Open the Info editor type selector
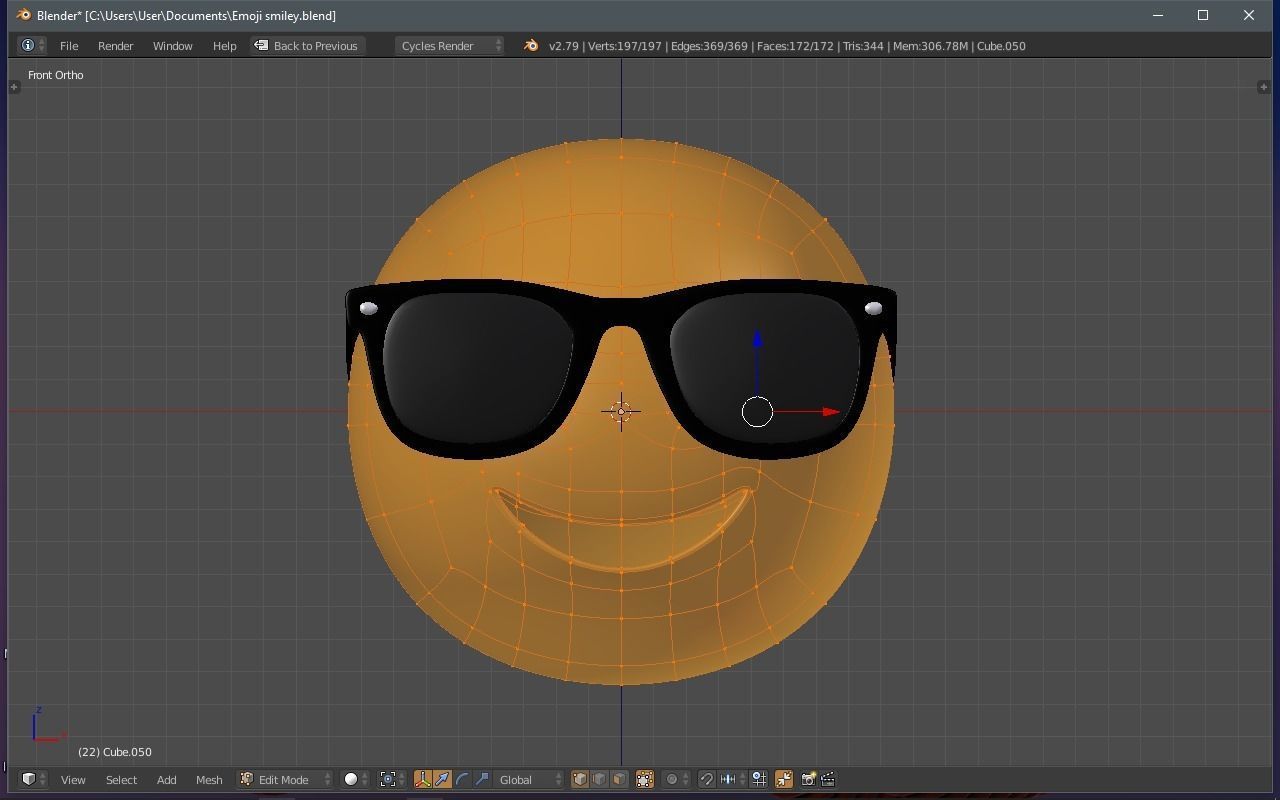Image resolution: width=1280 pixels, height=800 pixels. pos(32,46)
